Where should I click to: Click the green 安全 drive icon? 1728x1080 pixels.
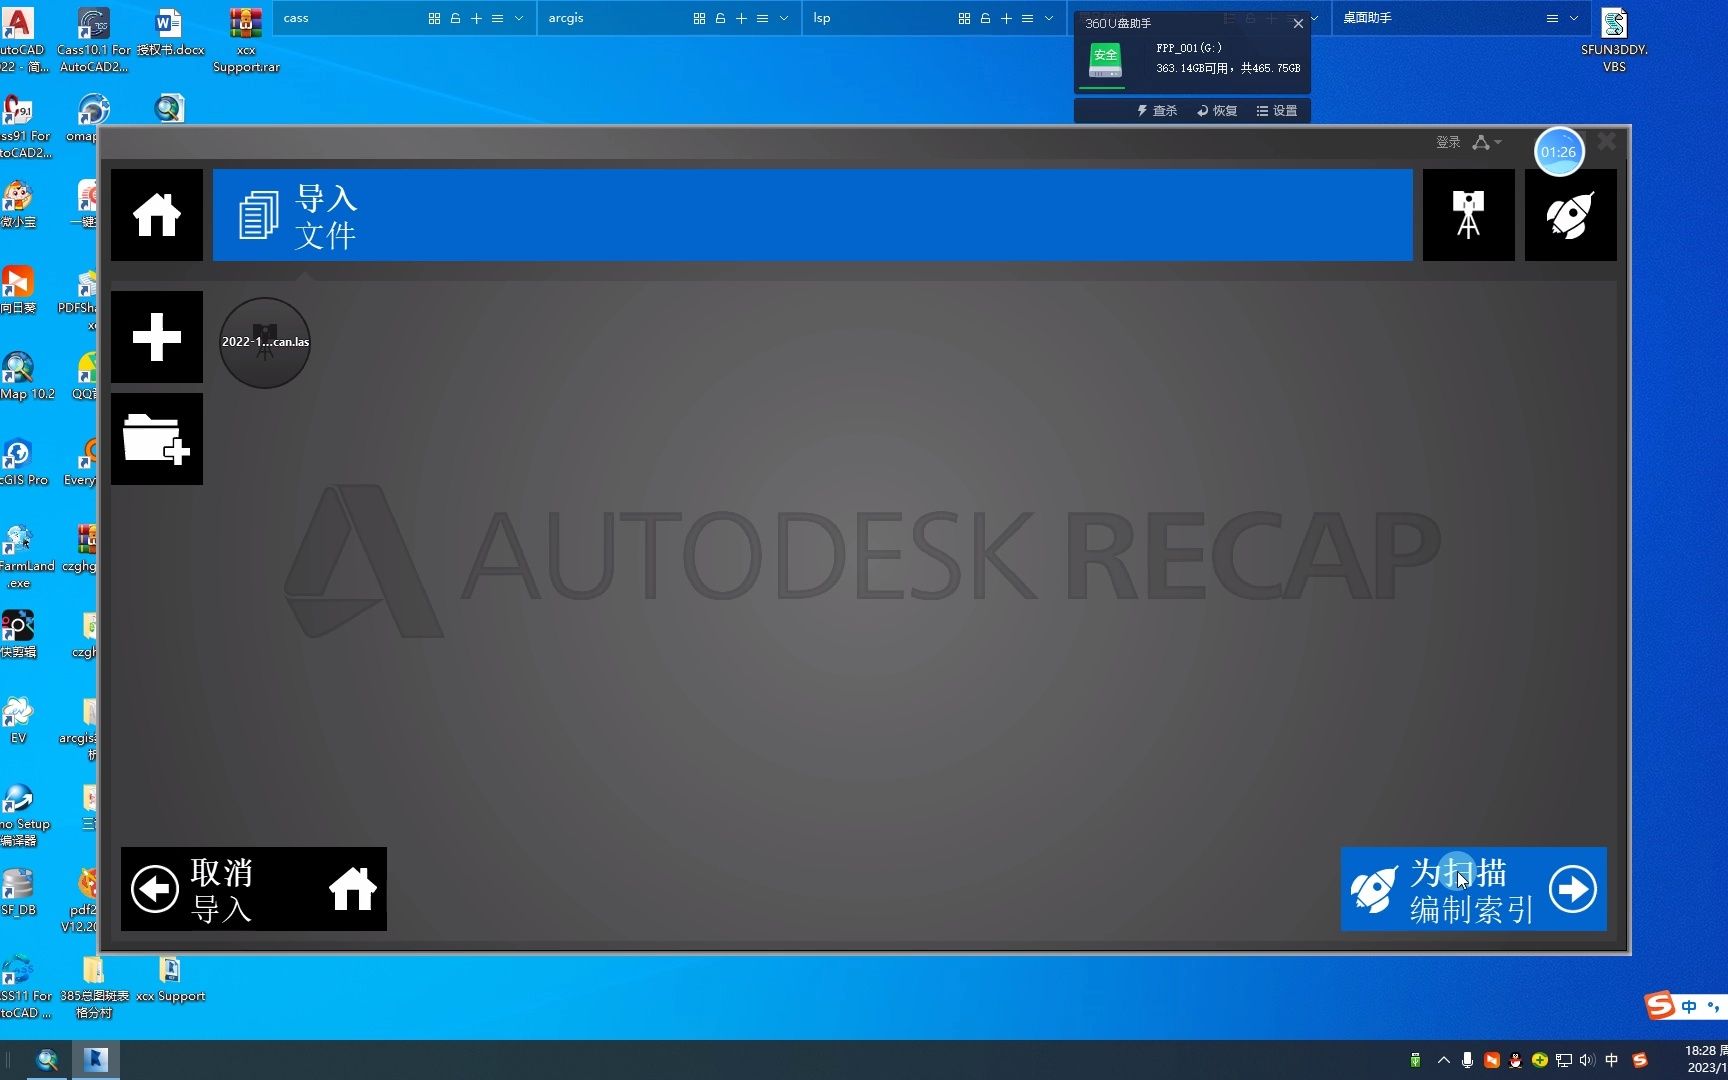point(1105,59)
